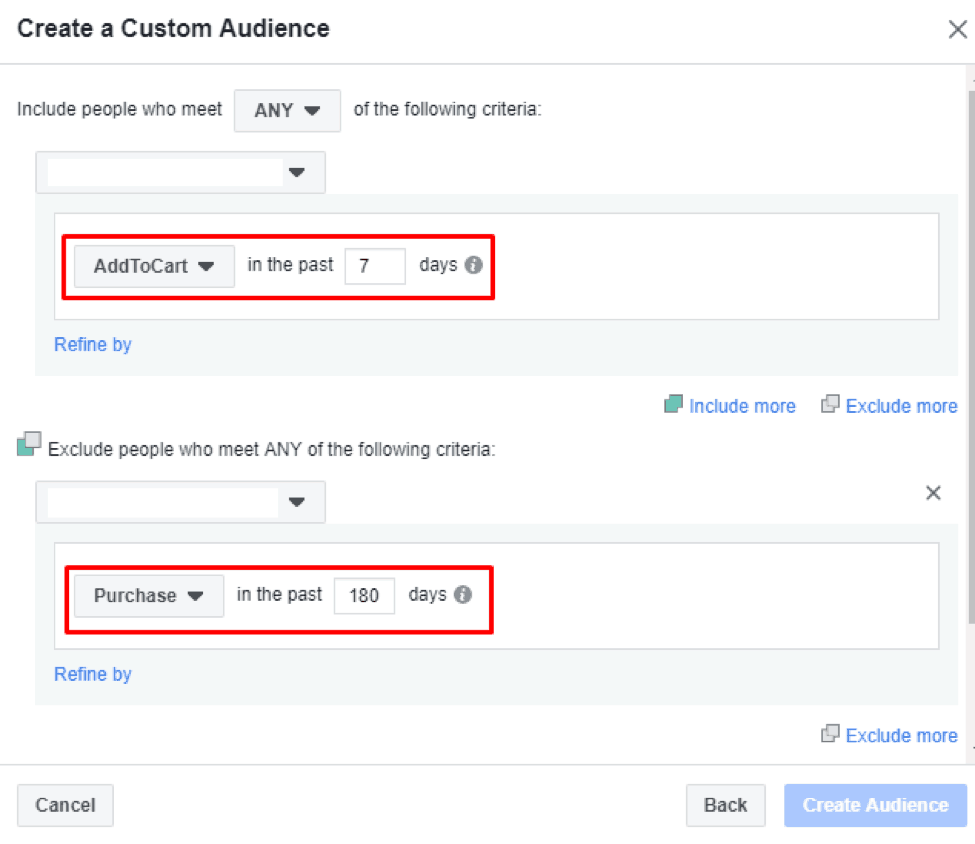Image resolution: width=975 pixels, height=844 pixels.
Task: Click the upper Exclude more icon
Action: [830, 405]
